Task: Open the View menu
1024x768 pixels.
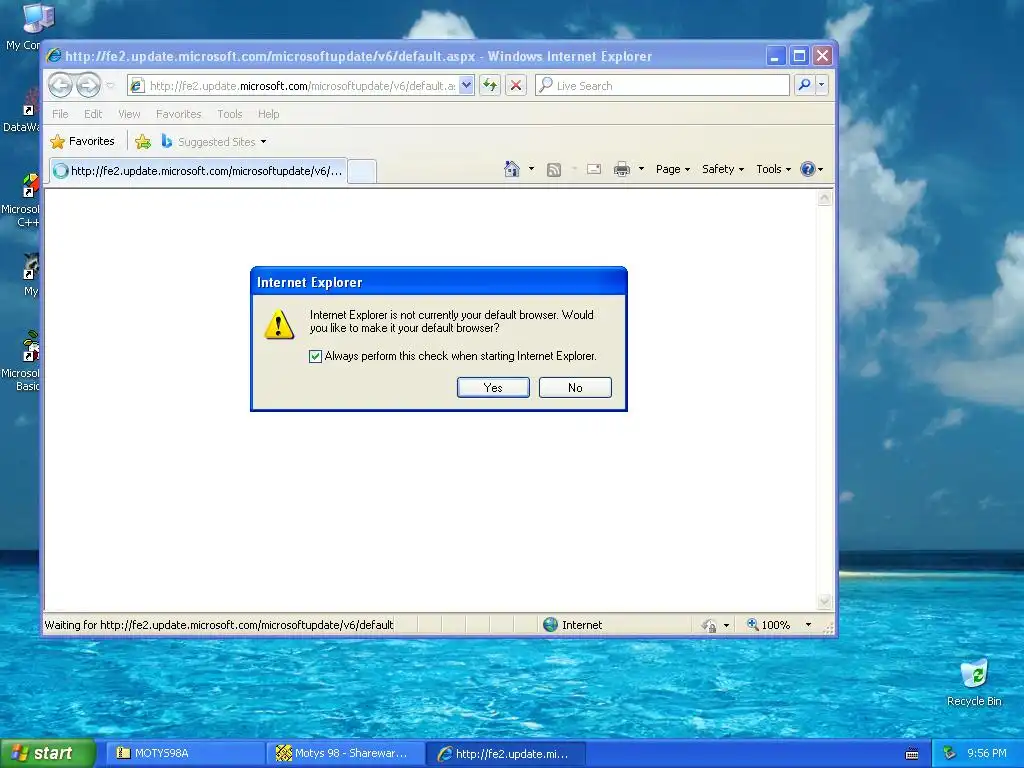Action: pyautogui.click(x=129, y=114)
